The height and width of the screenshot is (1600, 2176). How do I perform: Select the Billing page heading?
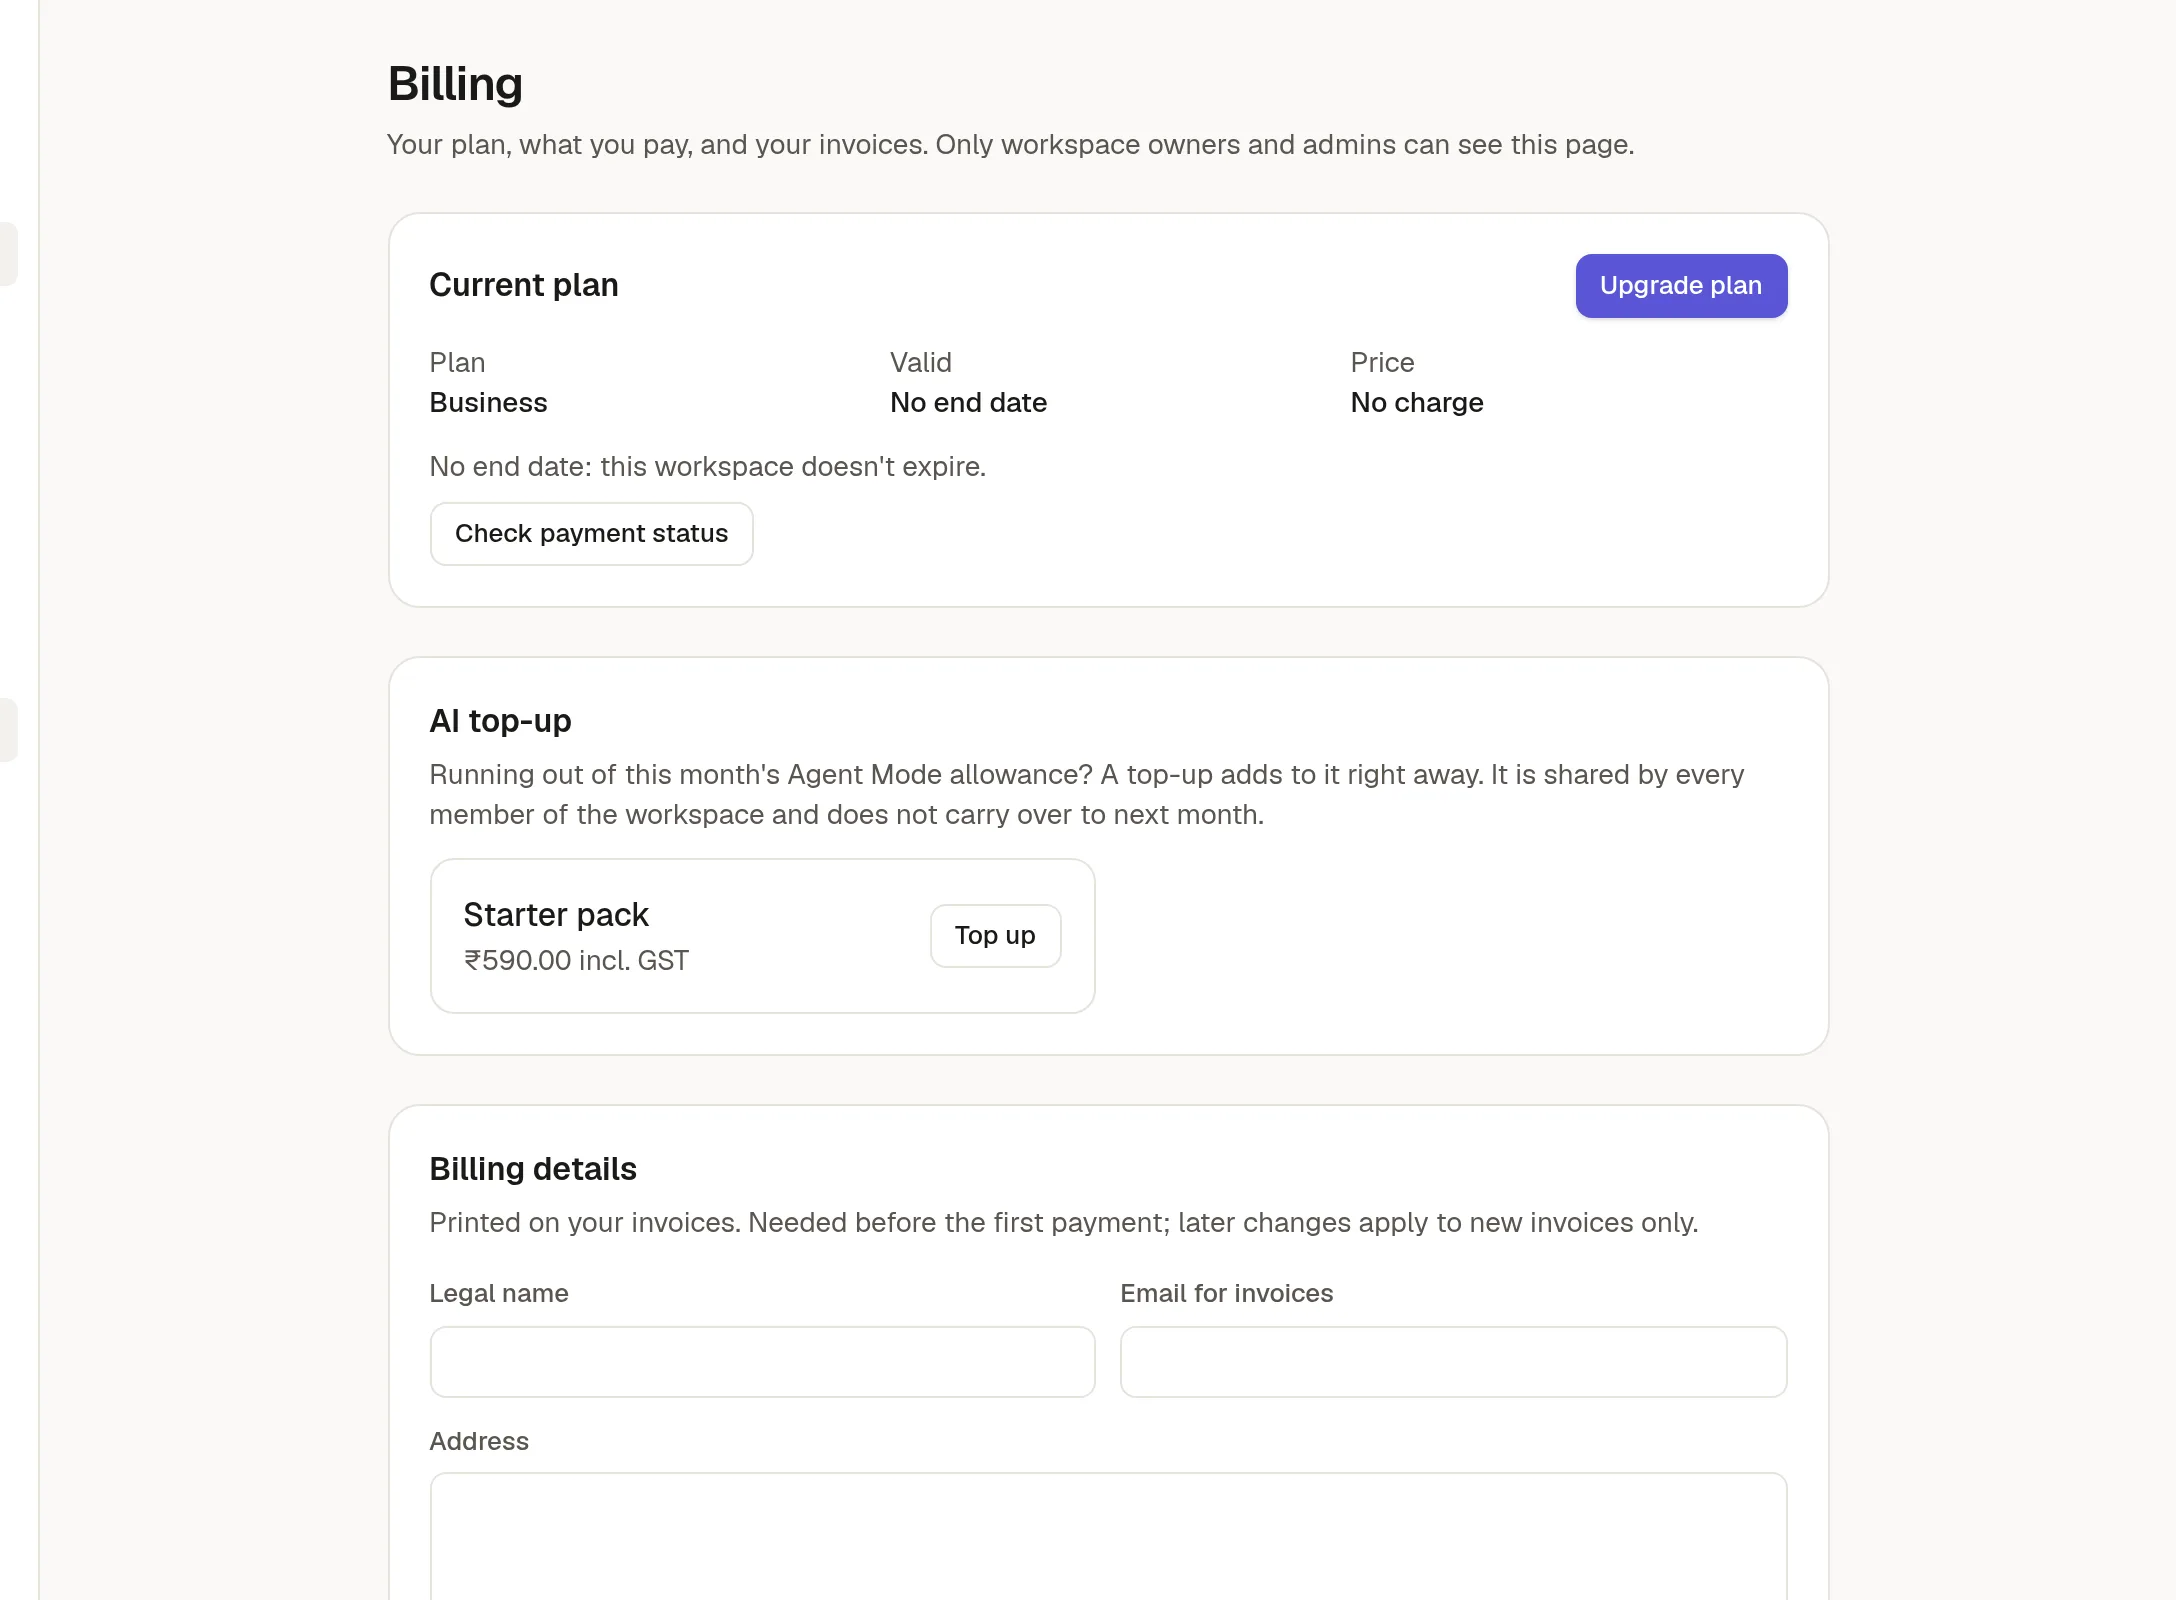point(455,84)
